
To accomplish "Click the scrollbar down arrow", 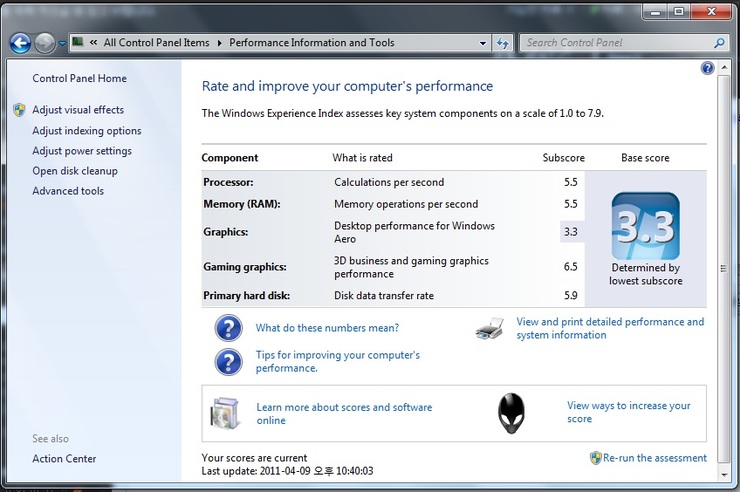I will click(724, 475).
